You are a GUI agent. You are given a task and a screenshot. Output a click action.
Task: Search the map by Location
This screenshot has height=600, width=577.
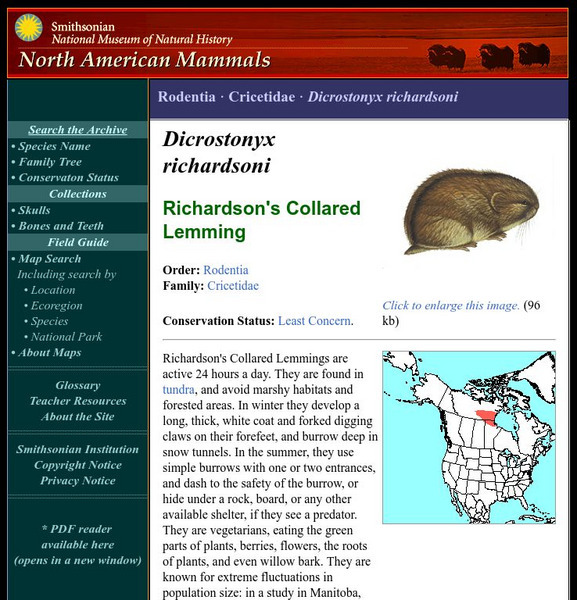tap(53, 290)
